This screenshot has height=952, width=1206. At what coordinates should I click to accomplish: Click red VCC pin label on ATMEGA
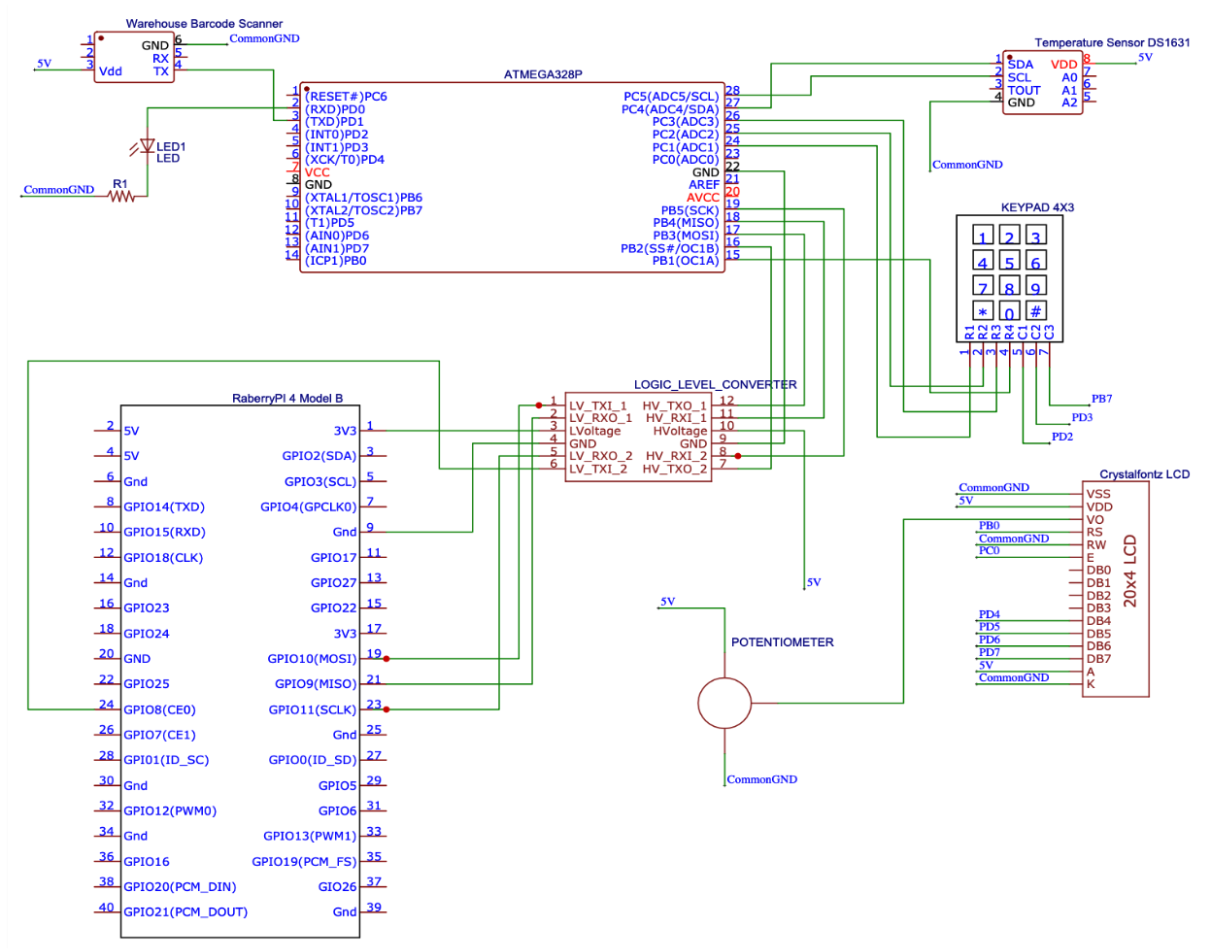(317, 172)
